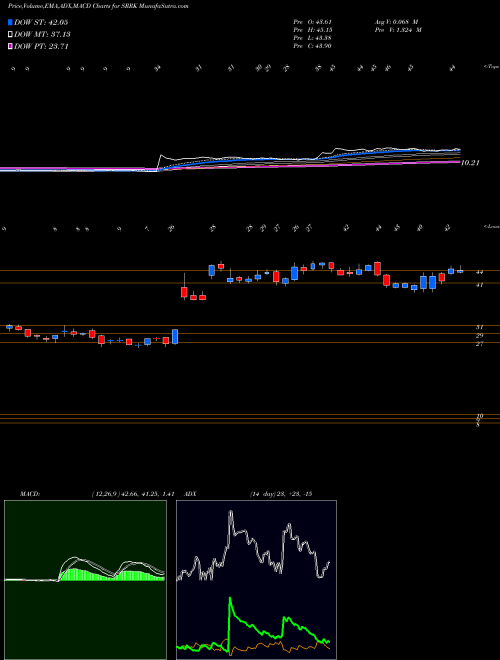The height and width of the screenshot is (660, 500).
Task: Click the 'Pre O: 43.61' value
Action: [x=313, y=22]
